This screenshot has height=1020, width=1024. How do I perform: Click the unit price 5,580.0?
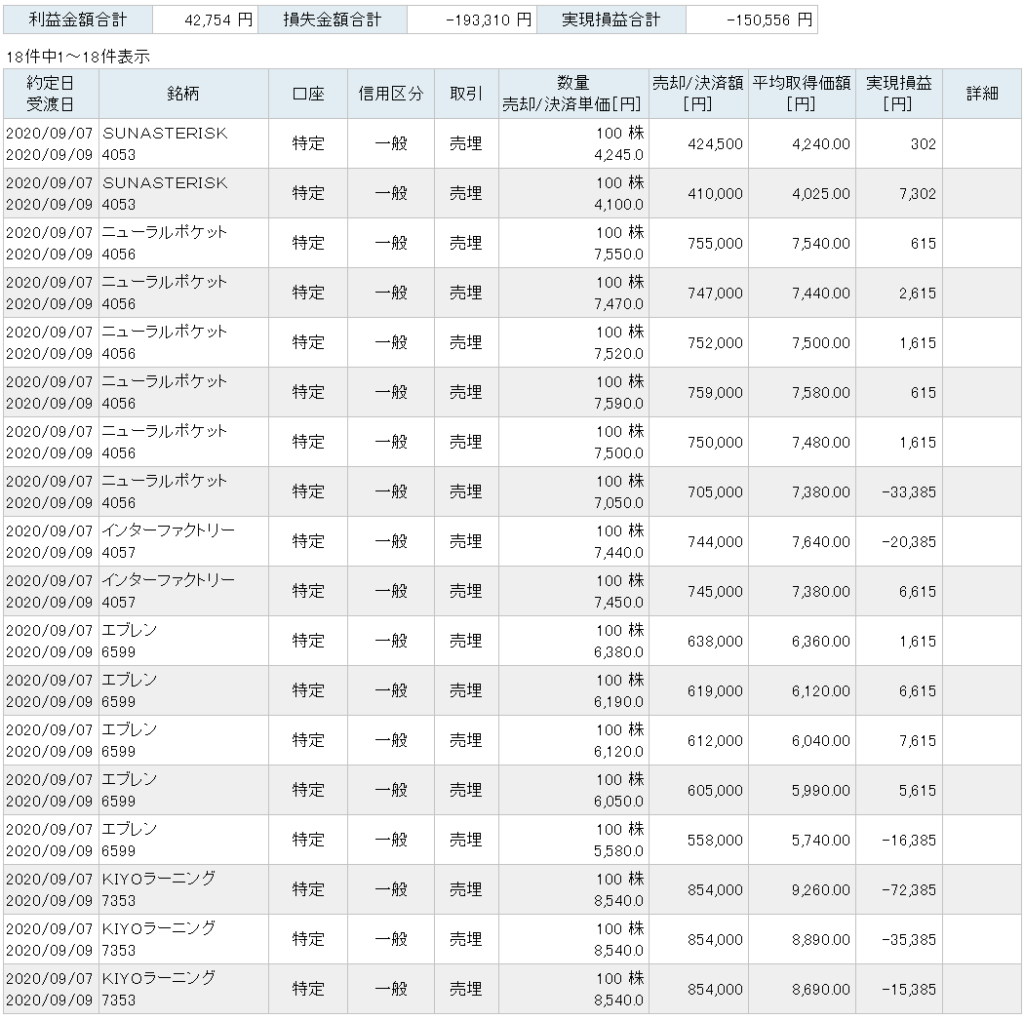618,852
